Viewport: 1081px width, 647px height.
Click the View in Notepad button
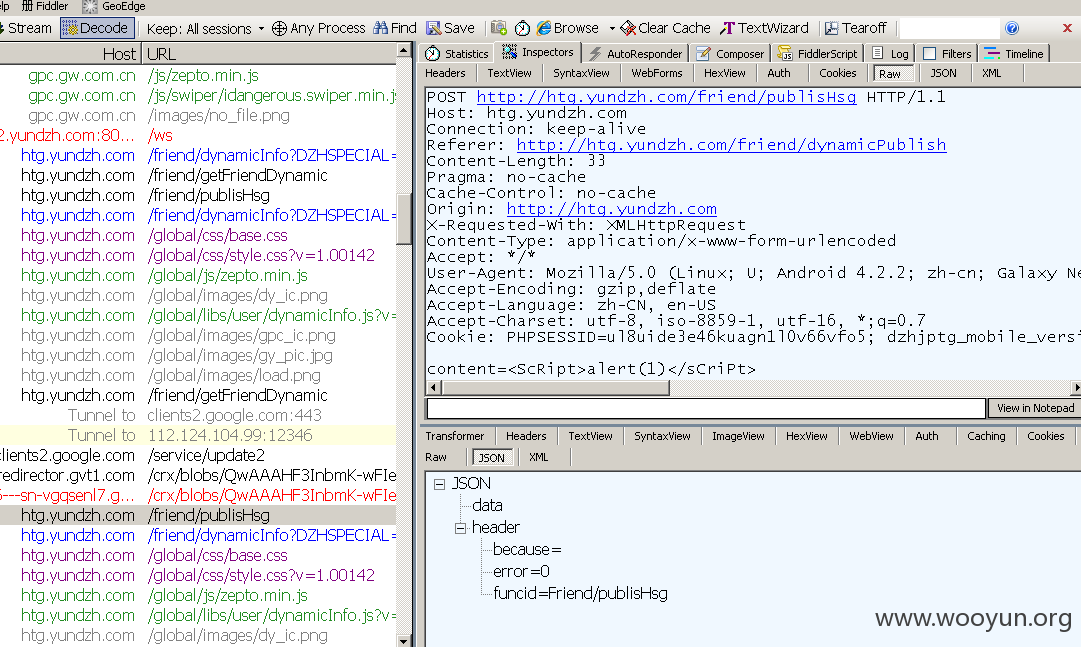click(1035, 408)
